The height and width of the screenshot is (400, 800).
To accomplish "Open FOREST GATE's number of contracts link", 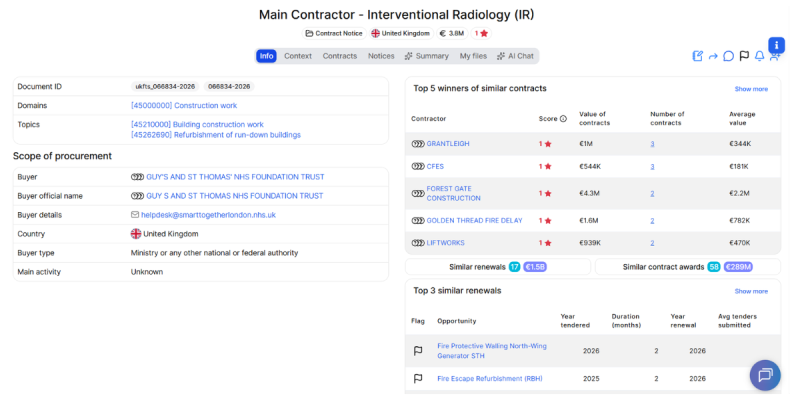I will coord(652,193).
